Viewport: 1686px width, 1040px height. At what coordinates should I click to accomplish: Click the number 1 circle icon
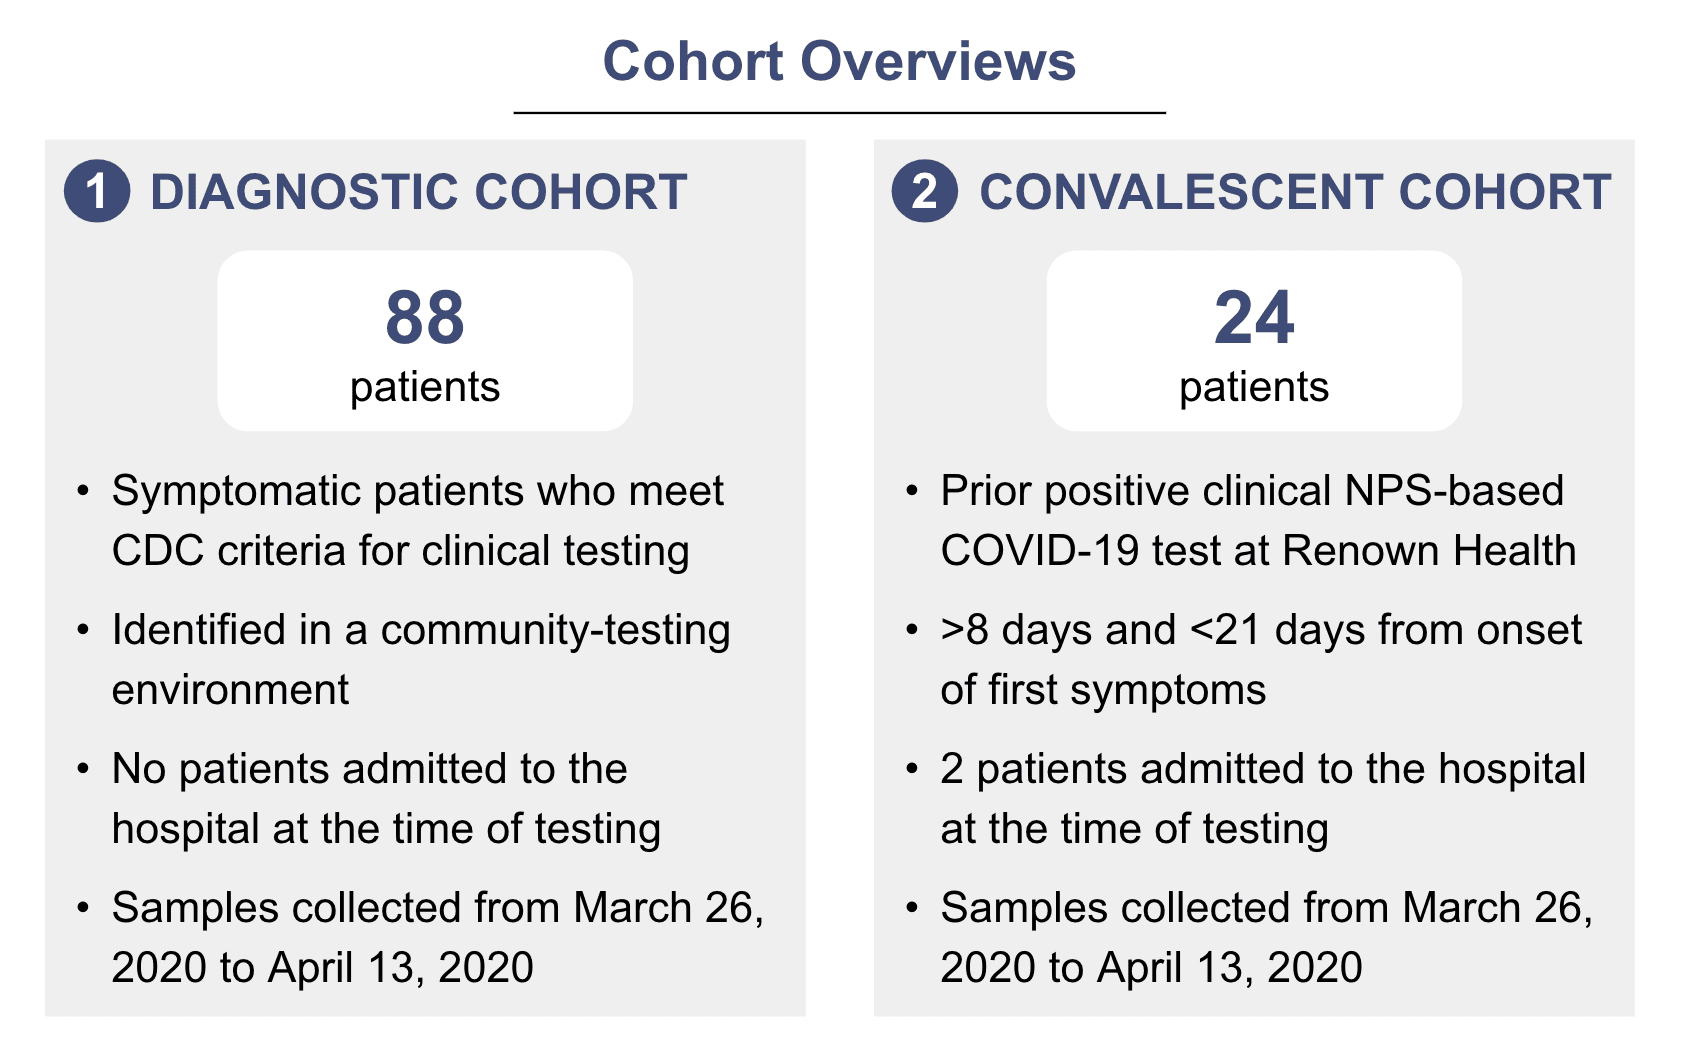97,191
